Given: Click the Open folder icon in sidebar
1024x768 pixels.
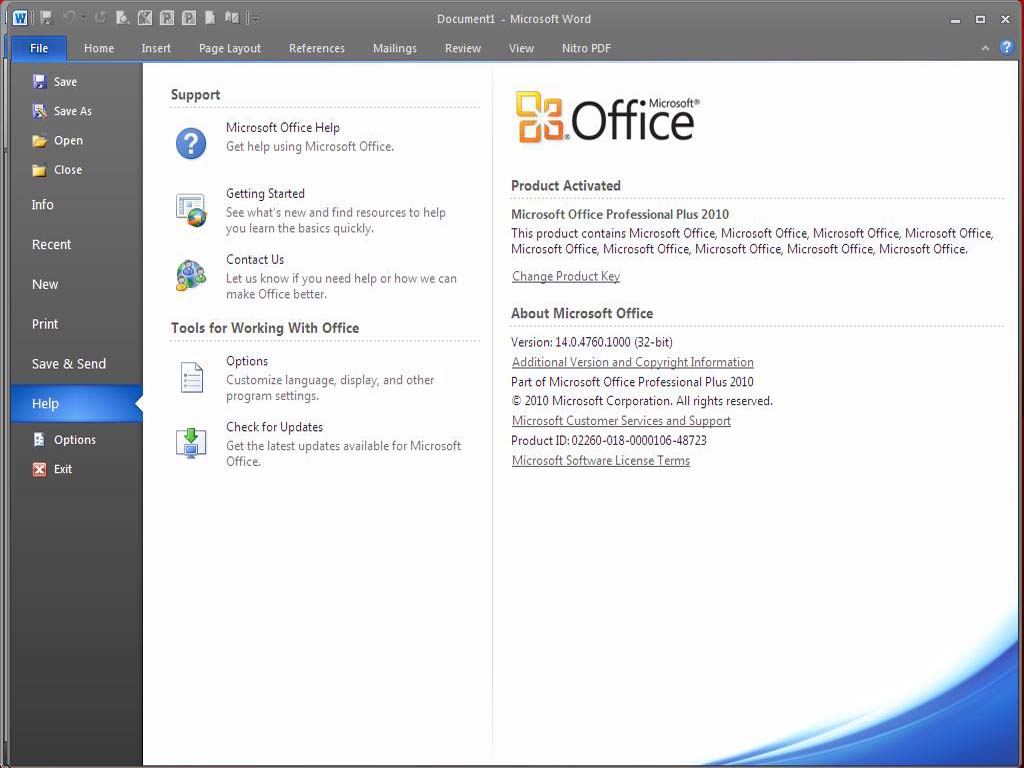Looking at the screenshot, I should [x=40, y=140].
